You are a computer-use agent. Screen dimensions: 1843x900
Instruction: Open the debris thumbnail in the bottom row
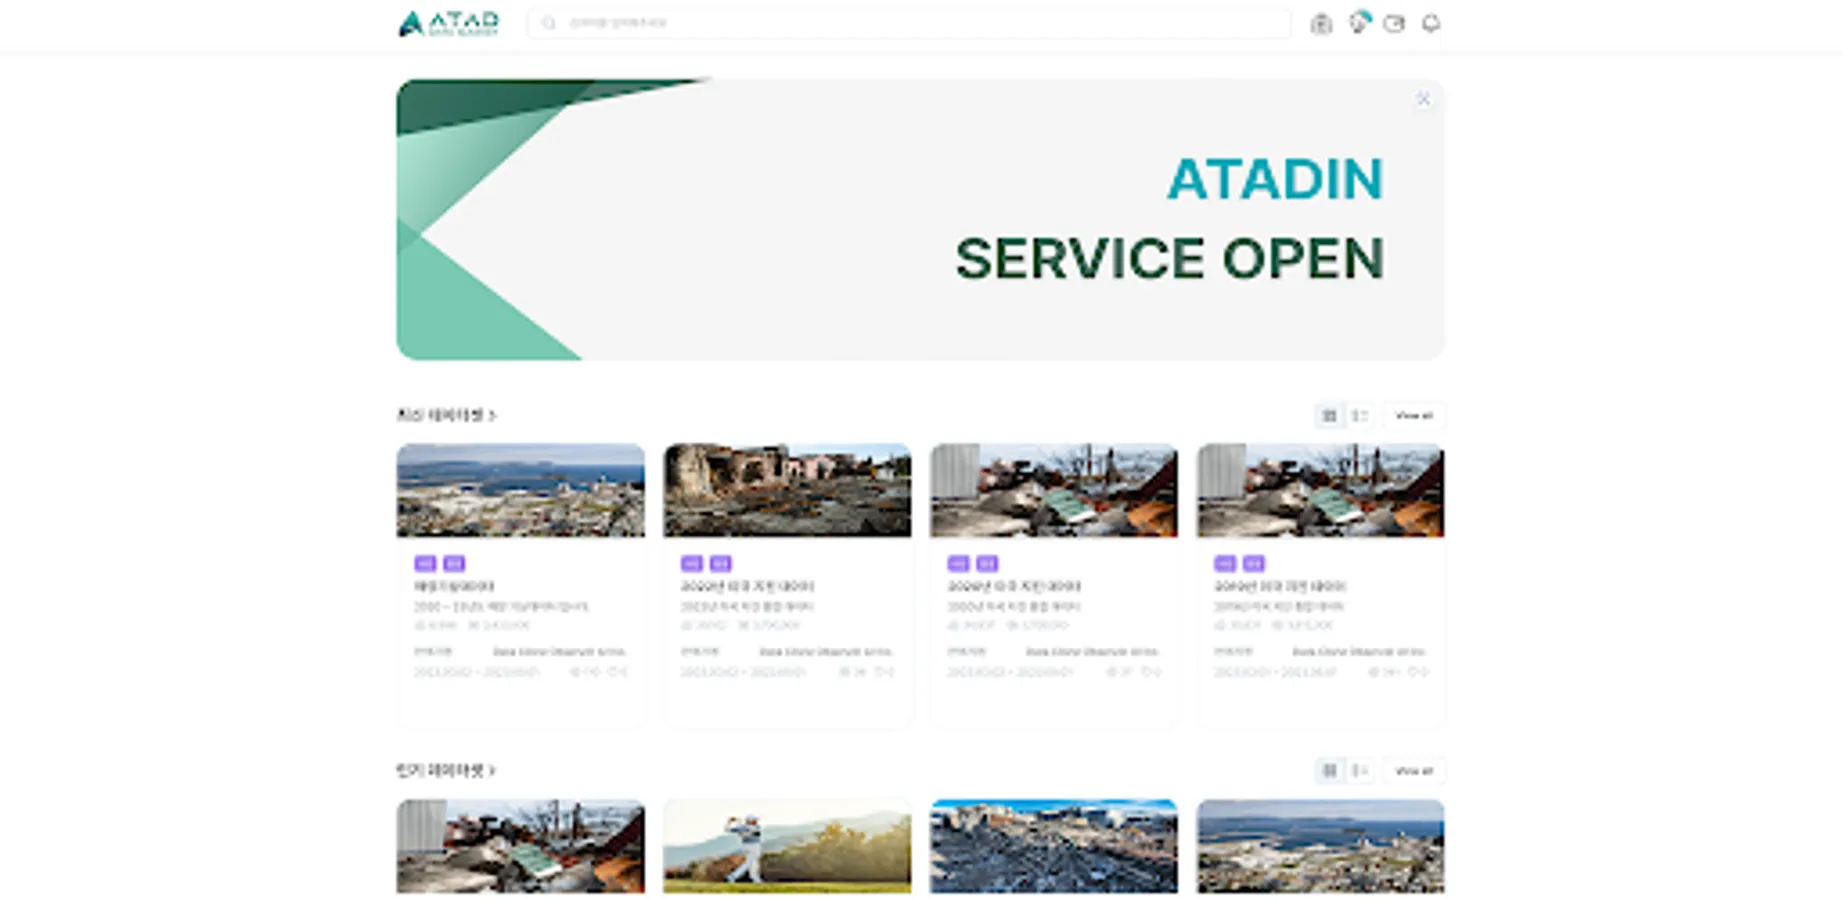(x=521, y=846)
